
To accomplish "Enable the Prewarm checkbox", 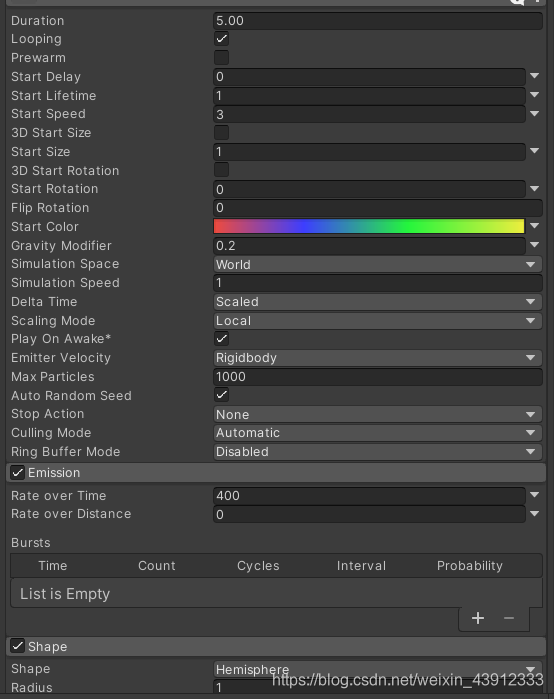I will pyautogui.click(x=222, y=58).
